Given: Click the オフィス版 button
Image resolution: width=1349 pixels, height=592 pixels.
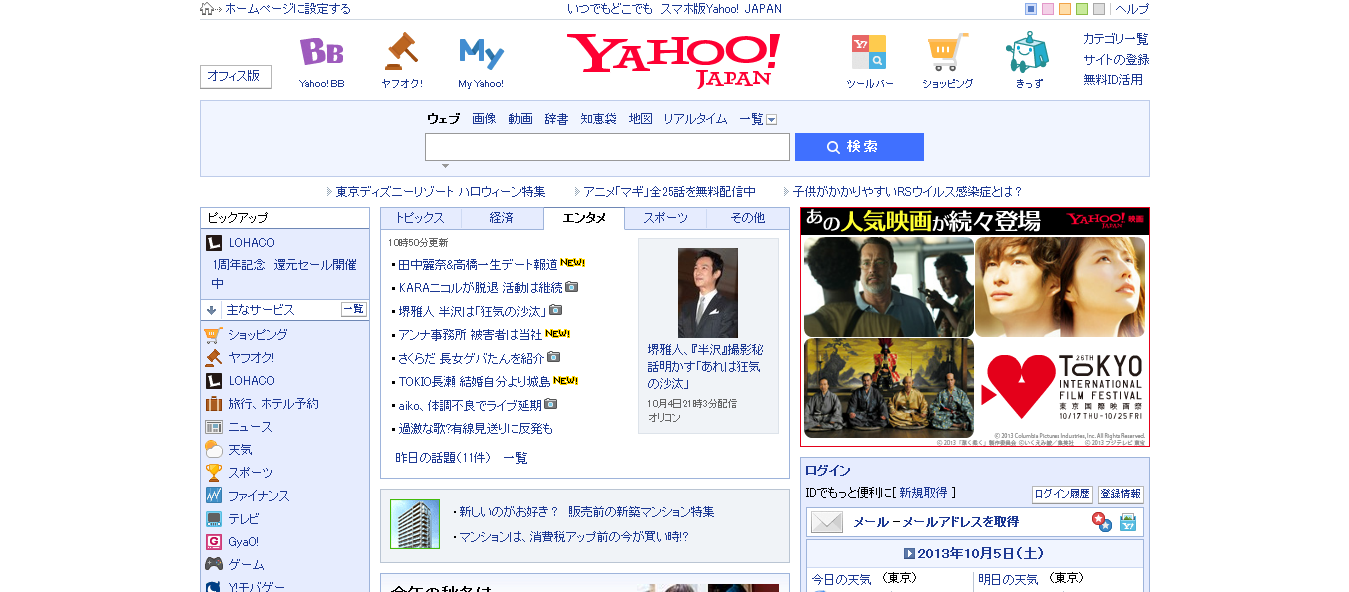Looking at the screenshot, I should tap(236, 77).
